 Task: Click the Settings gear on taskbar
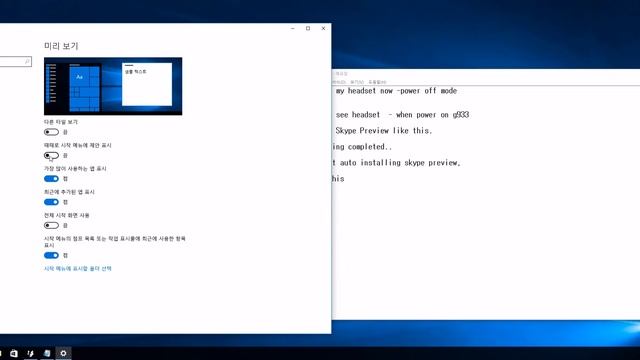tap(63, 353)
